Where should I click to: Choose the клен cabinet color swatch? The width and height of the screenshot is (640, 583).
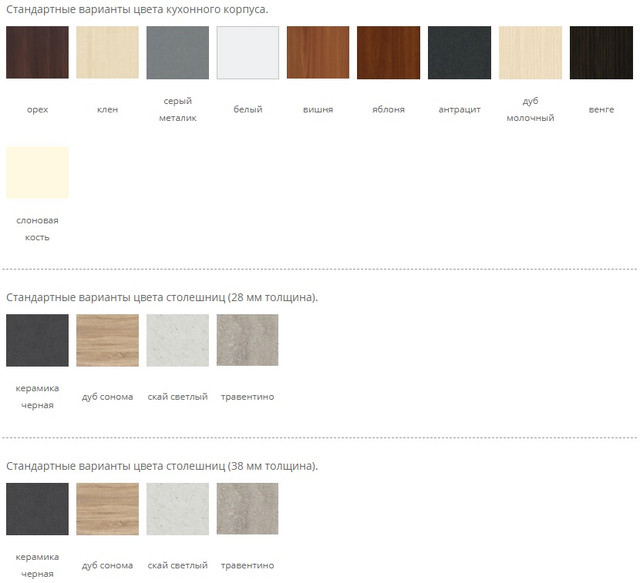click(107, 52)
